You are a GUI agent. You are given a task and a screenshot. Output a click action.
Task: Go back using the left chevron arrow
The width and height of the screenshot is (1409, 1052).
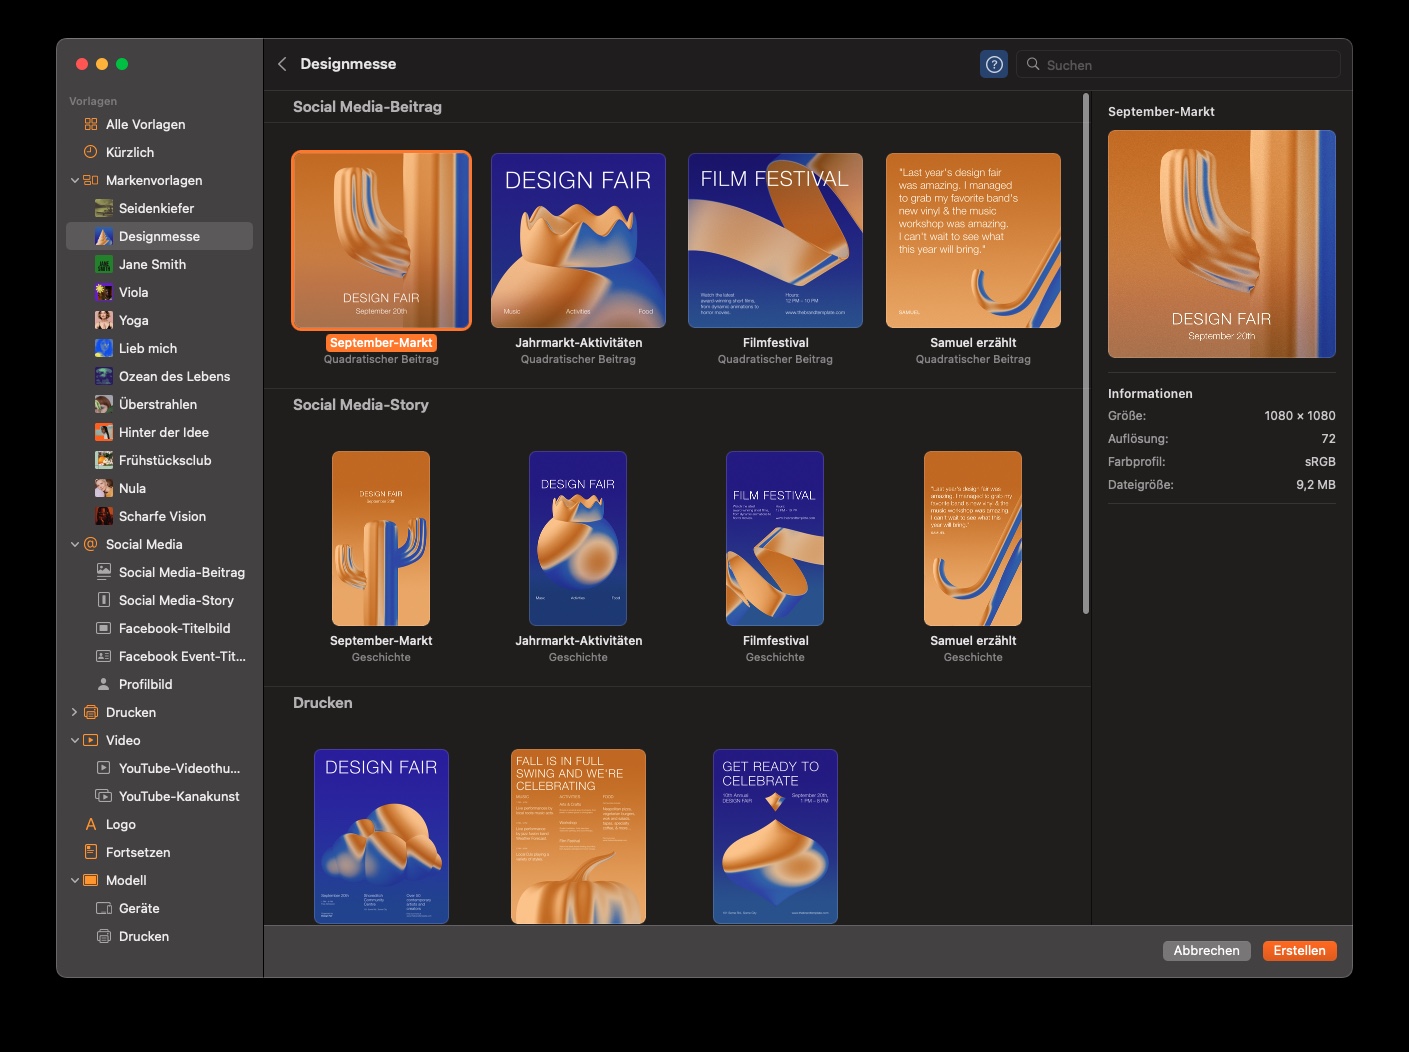pos(282,63)
